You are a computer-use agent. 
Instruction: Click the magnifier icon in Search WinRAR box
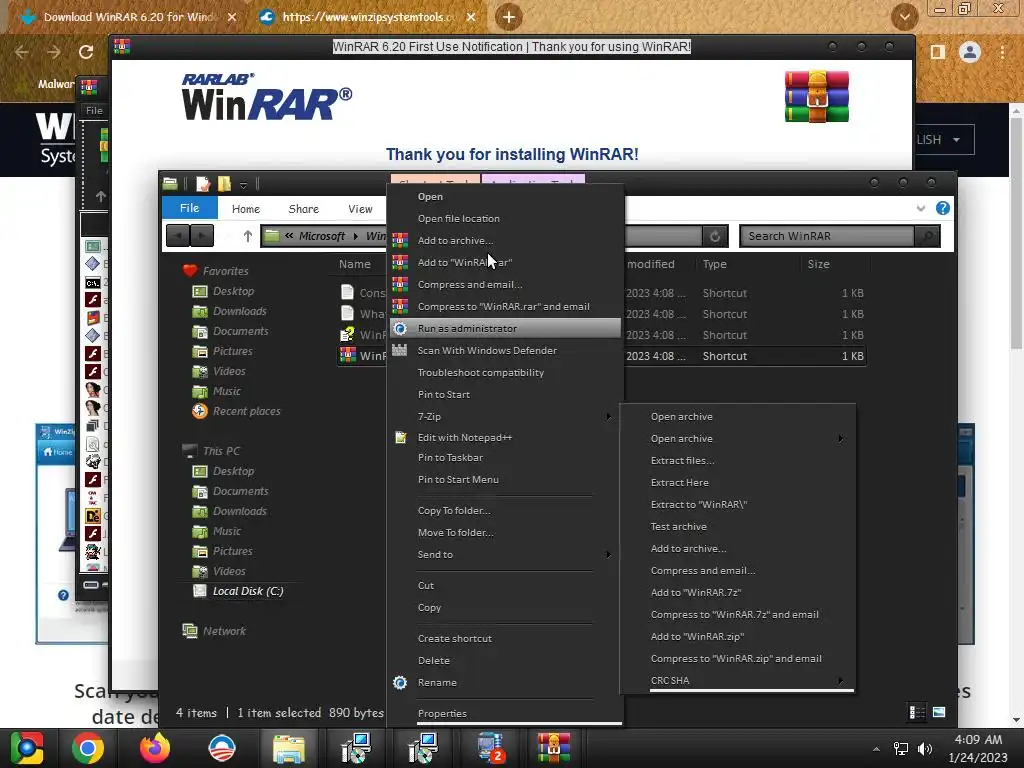(x=927, y=236)
